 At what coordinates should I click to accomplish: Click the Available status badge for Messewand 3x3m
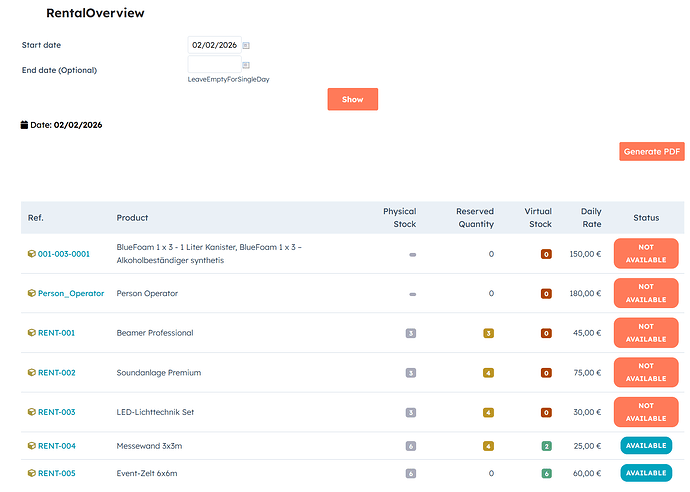[646, 446]
